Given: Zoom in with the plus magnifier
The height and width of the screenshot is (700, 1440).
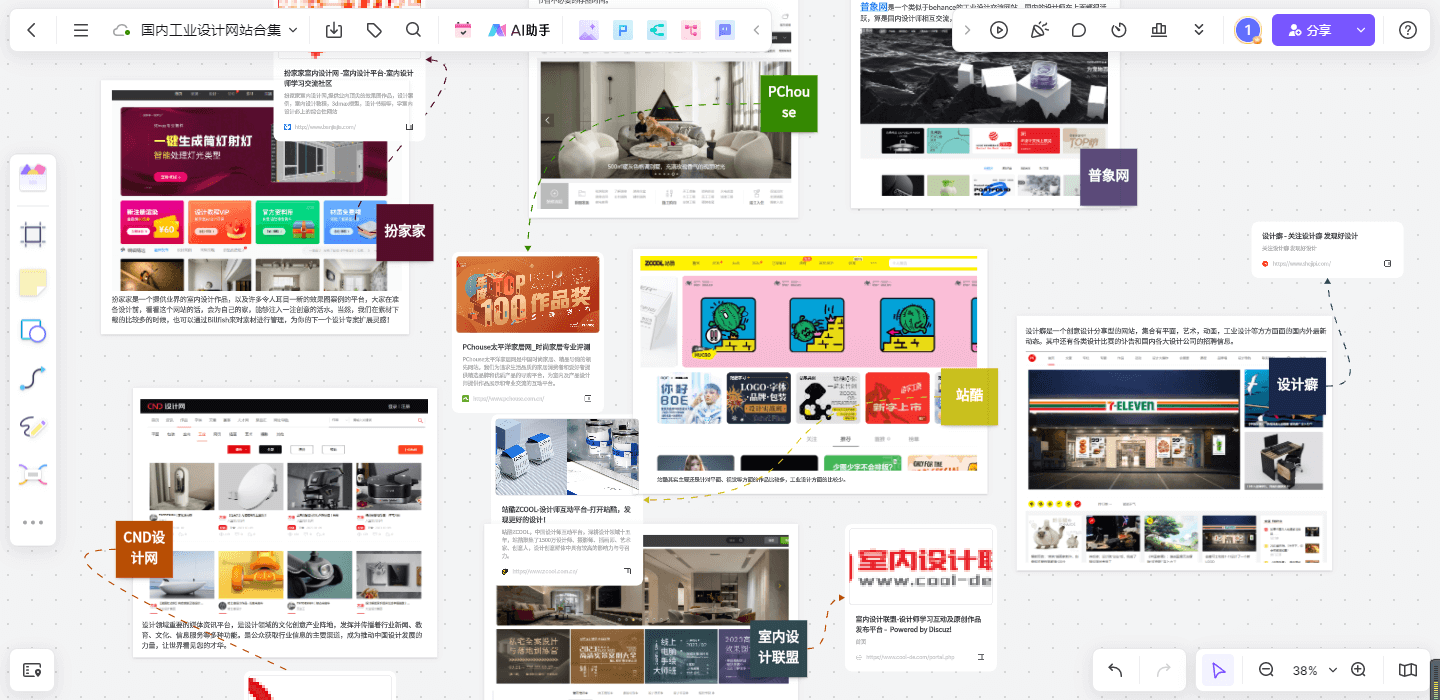Looking at the screenshot, I should click(1358, 670).
